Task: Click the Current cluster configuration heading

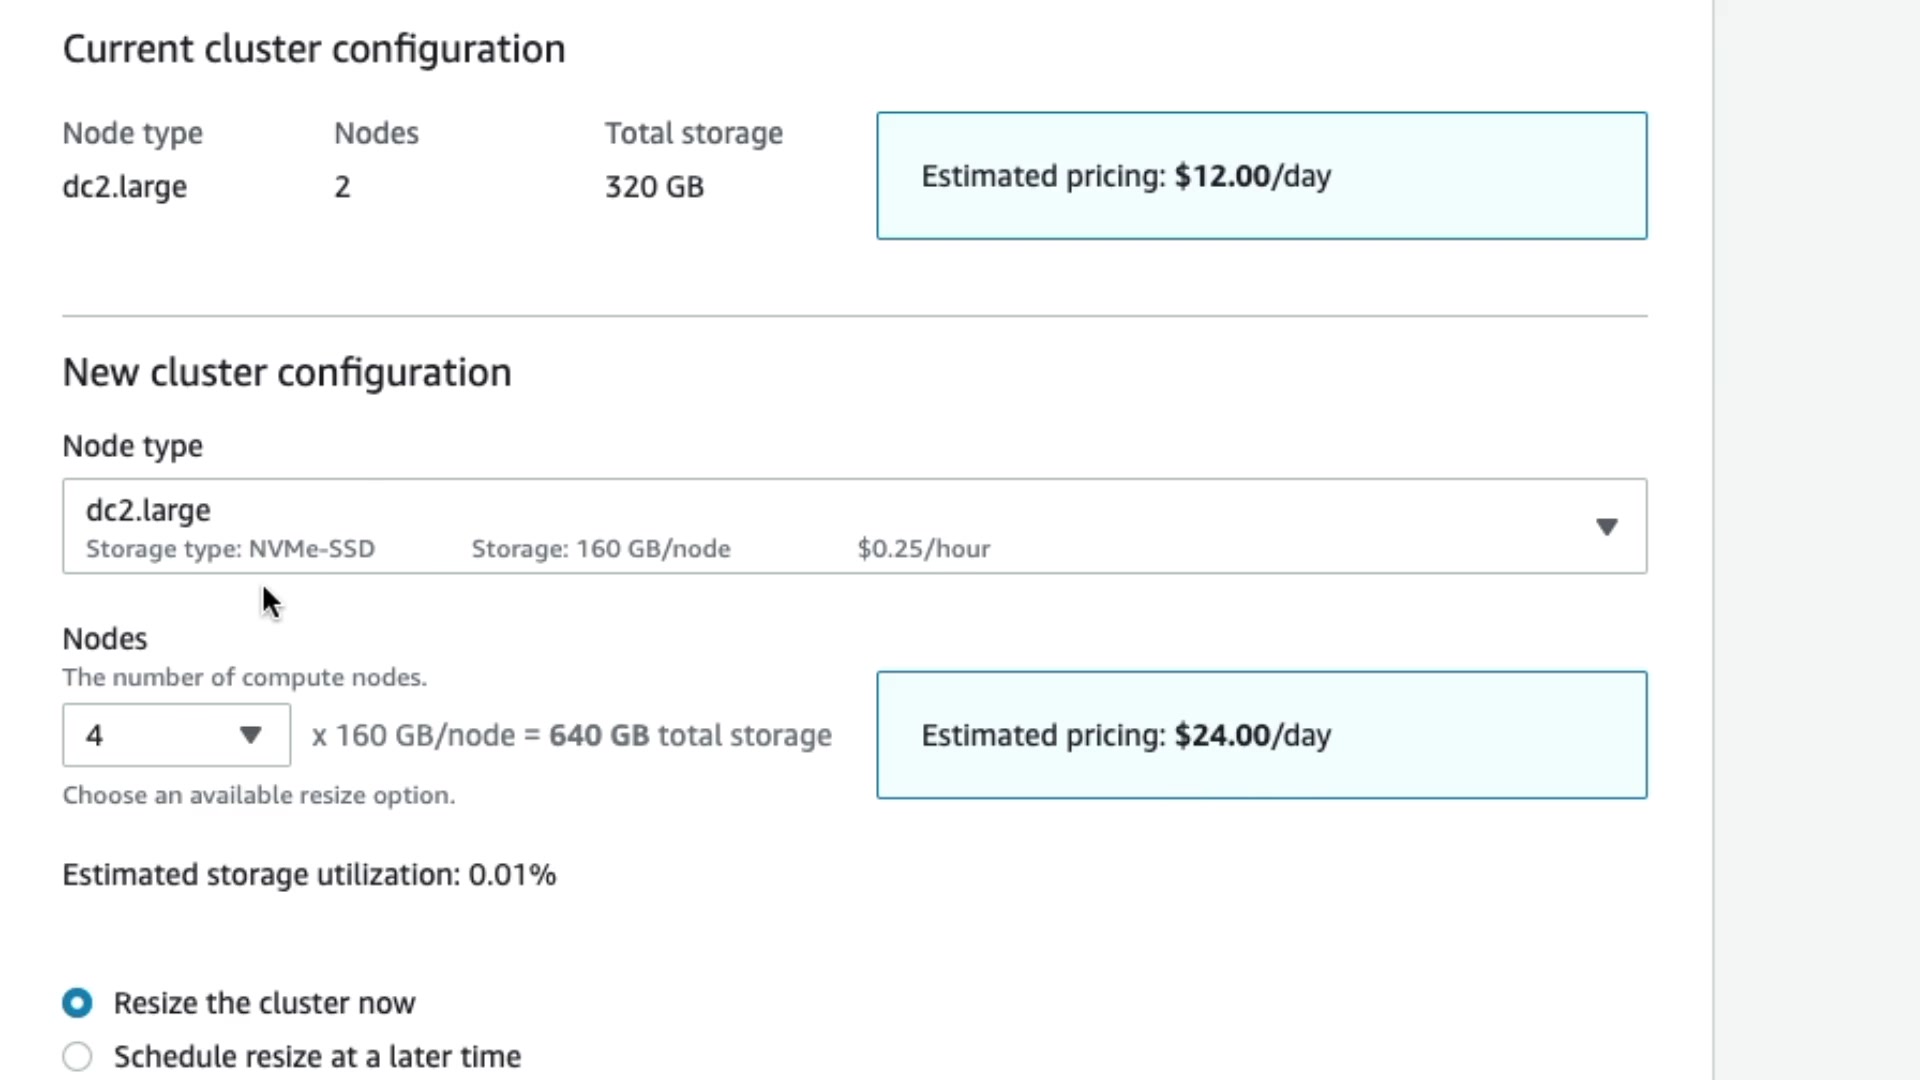Action: 313,49
